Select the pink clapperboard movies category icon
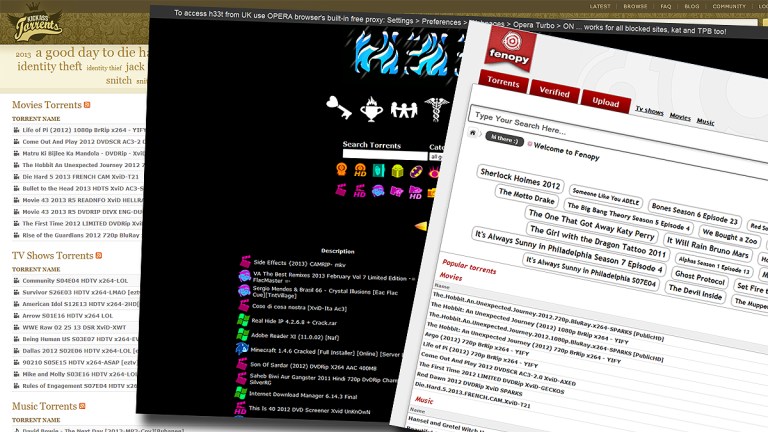This screenshot has width=768, height=432. click(341, 190)
